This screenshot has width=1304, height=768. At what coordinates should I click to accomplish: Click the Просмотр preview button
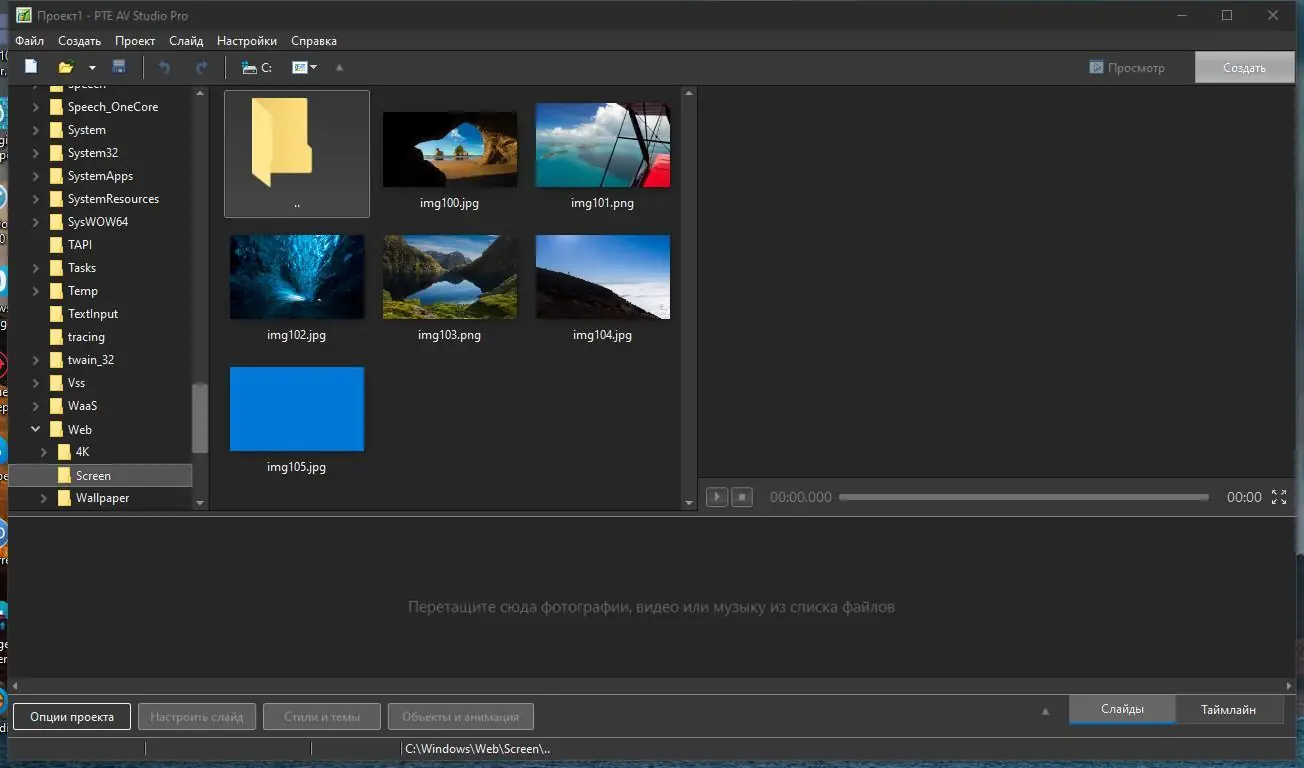(1127, 67)
